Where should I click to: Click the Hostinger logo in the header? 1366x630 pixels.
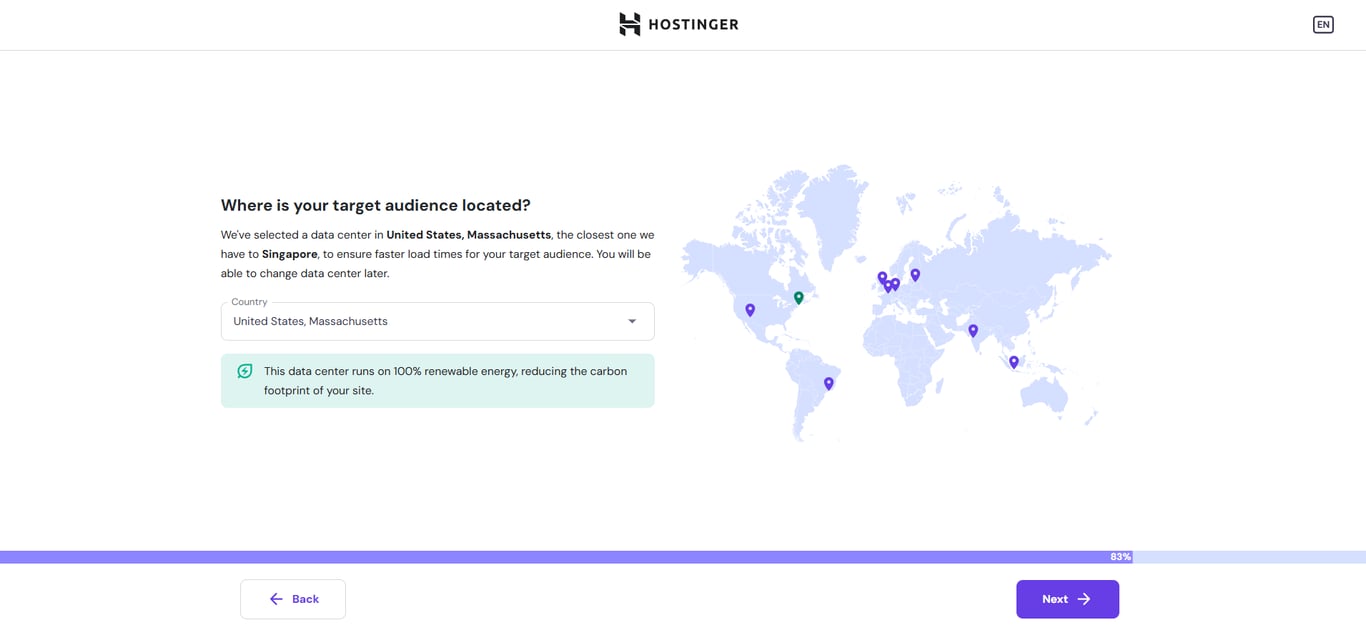pos(678,24)
